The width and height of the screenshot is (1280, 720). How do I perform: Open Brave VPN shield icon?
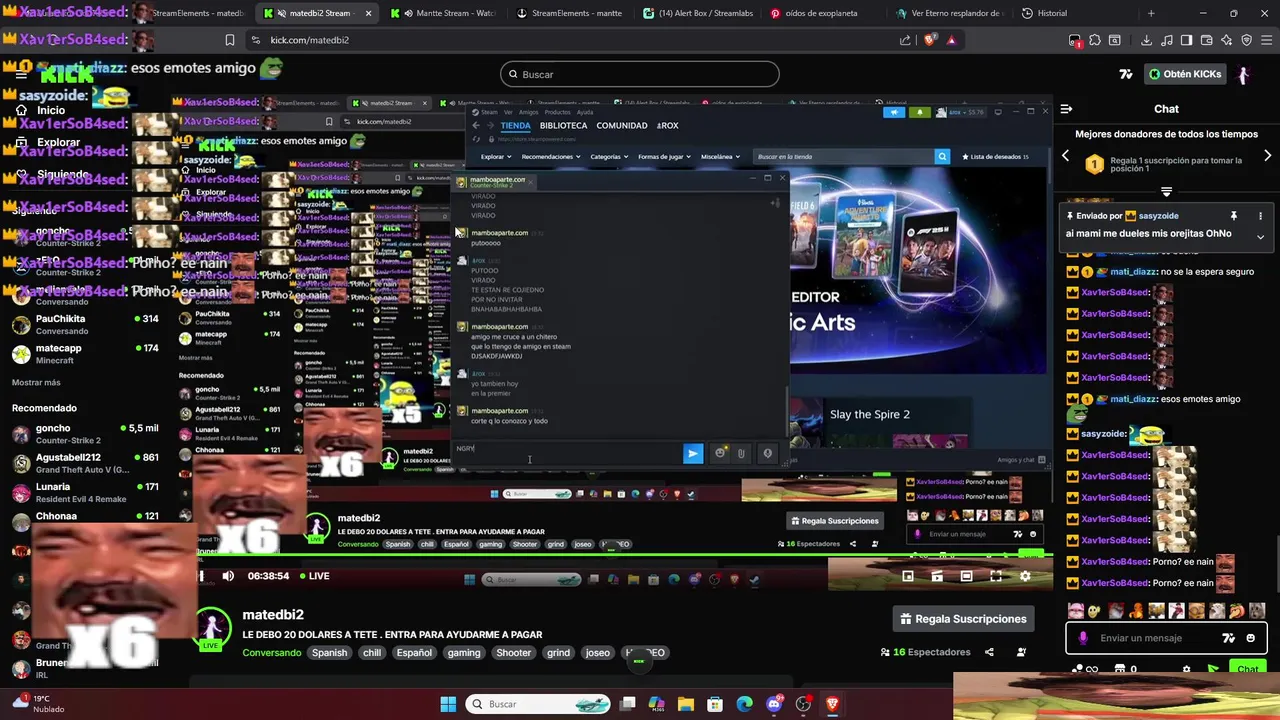(x=1247, y=40)
